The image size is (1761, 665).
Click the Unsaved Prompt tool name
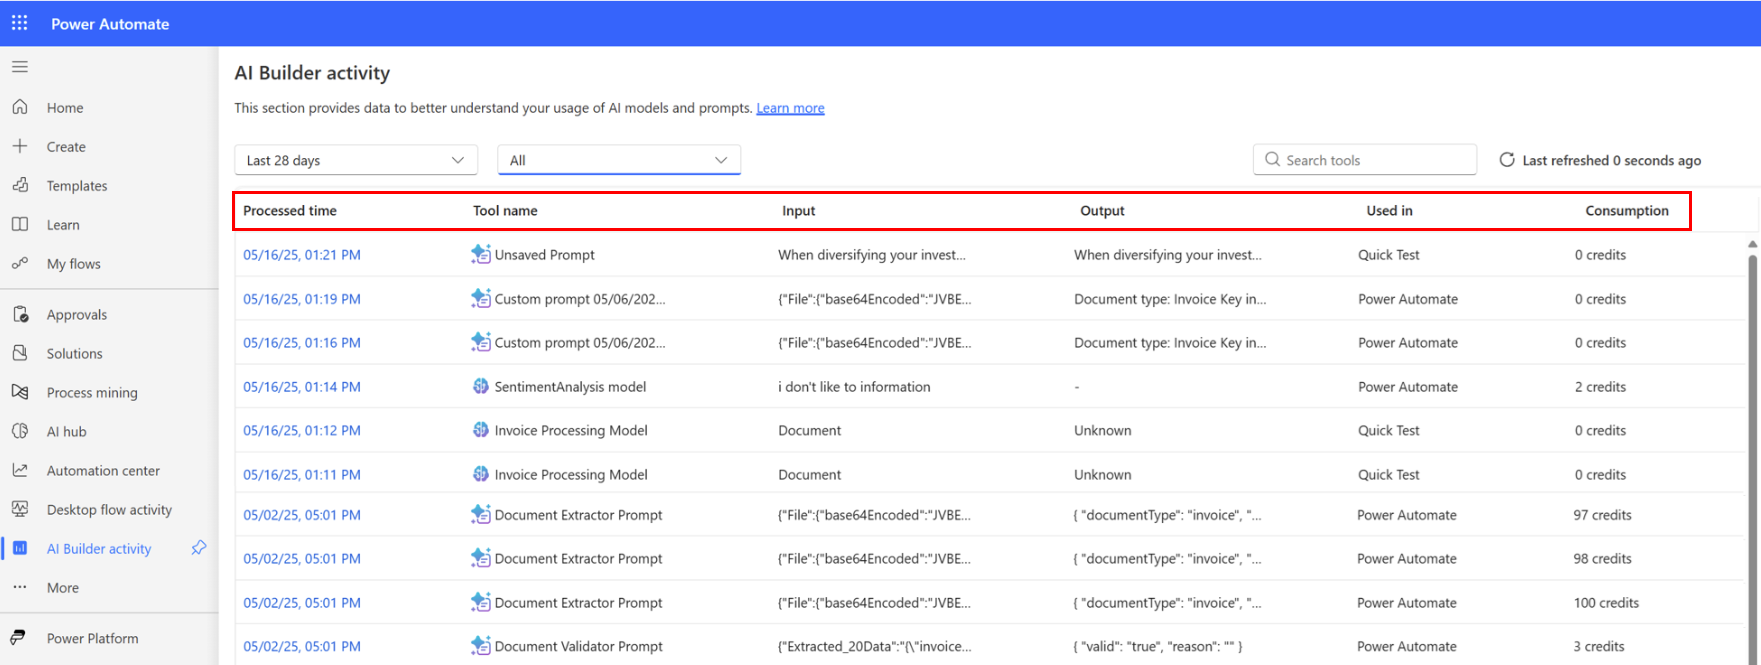click(545, 255)
